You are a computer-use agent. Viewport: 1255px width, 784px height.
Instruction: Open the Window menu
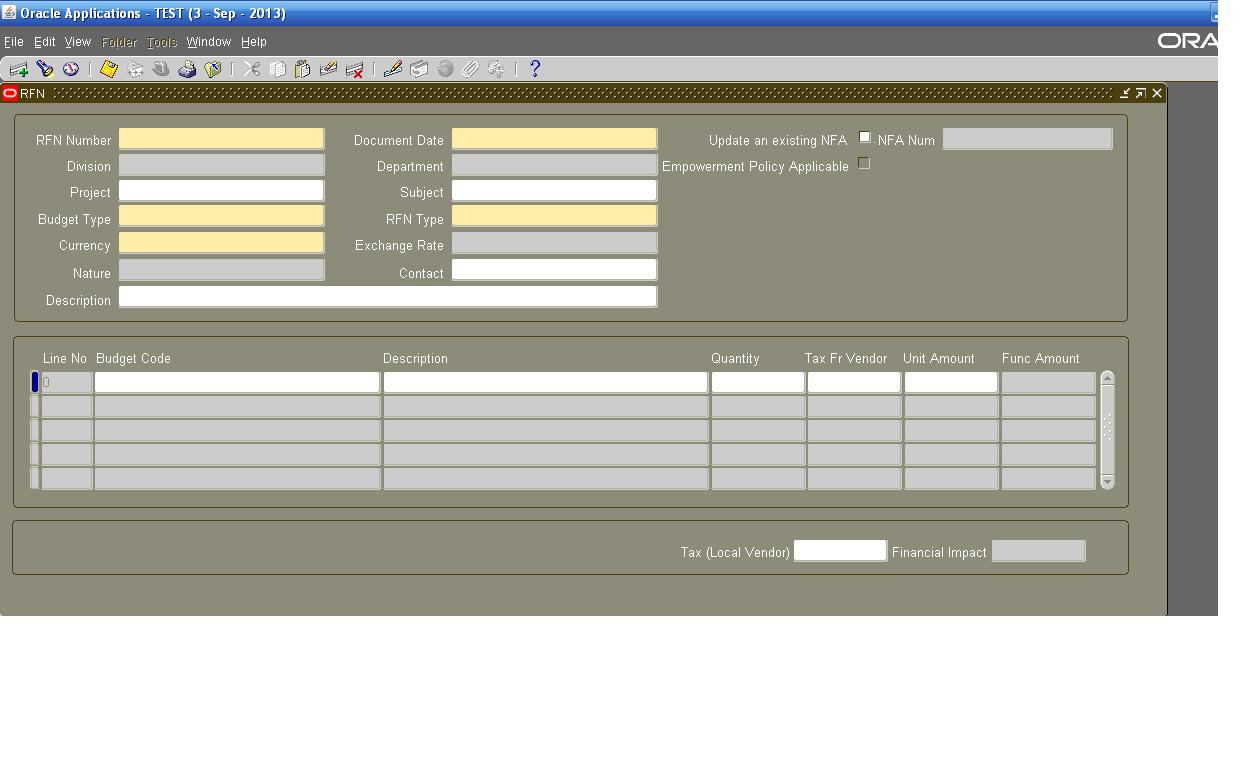click(208, 42)
